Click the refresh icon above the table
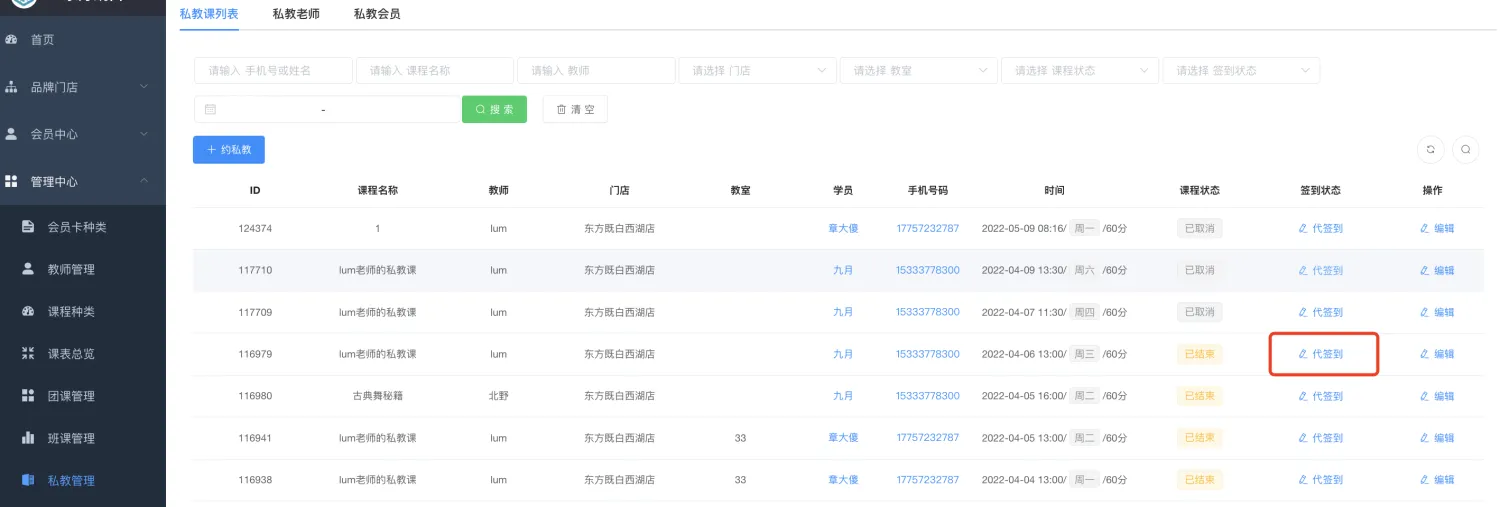The image size is (1500, 507). [1431, 149]
